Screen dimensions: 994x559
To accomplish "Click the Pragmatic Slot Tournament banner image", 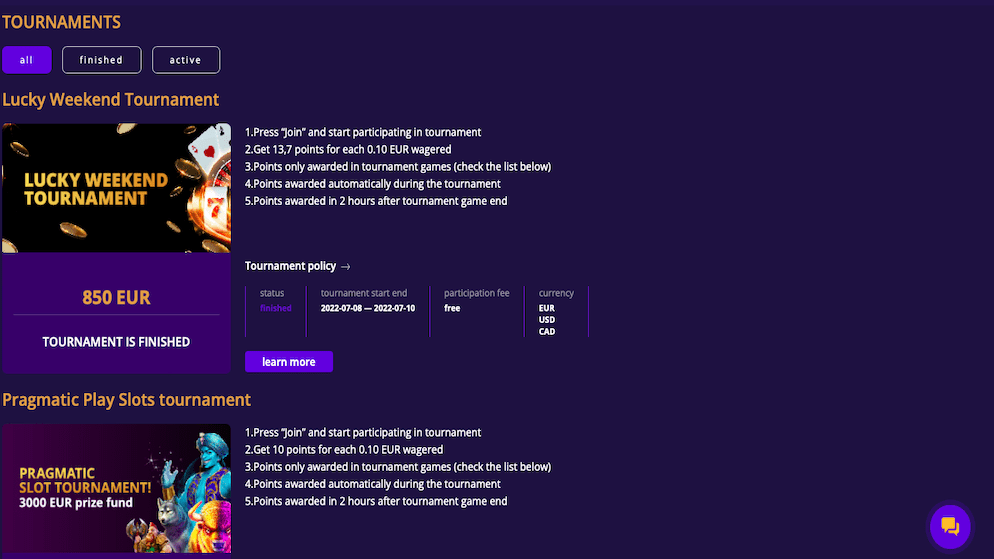I will click(117, 488).
